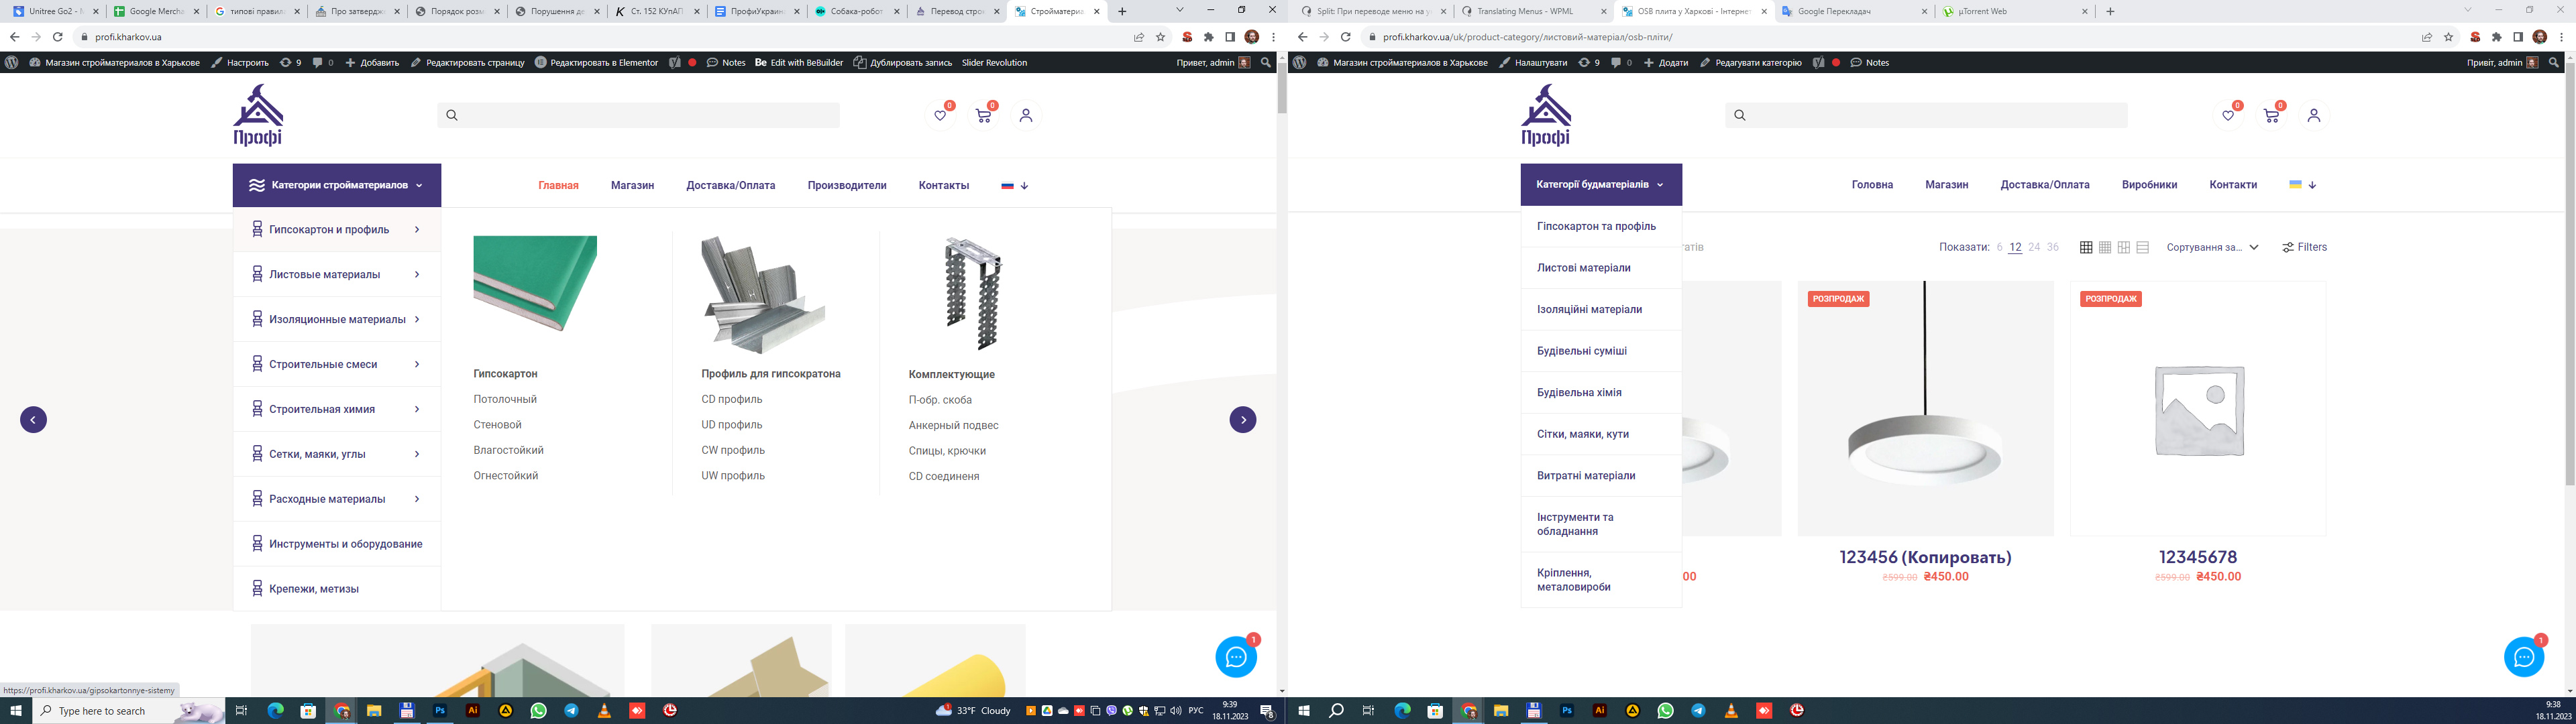Click the site search field in left window
This screenshot has width=2576, height=724.
click(x=638, y=115)
